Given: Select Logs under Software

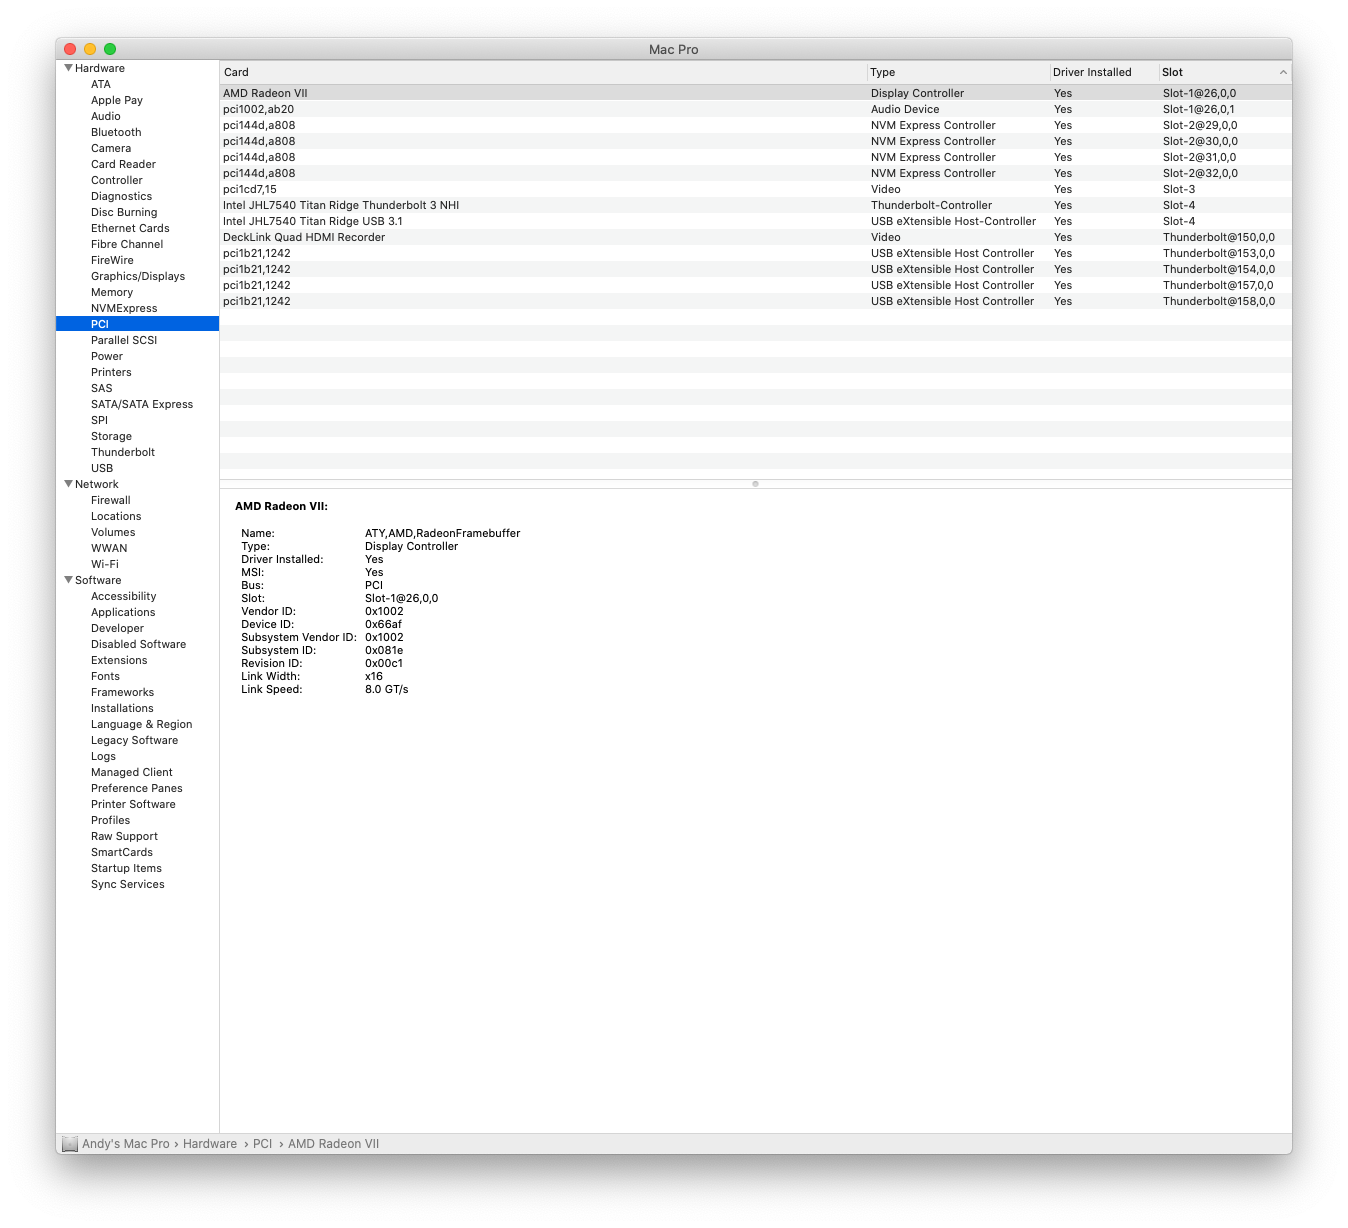Looking at the screenshot, I should coord(103,756).
